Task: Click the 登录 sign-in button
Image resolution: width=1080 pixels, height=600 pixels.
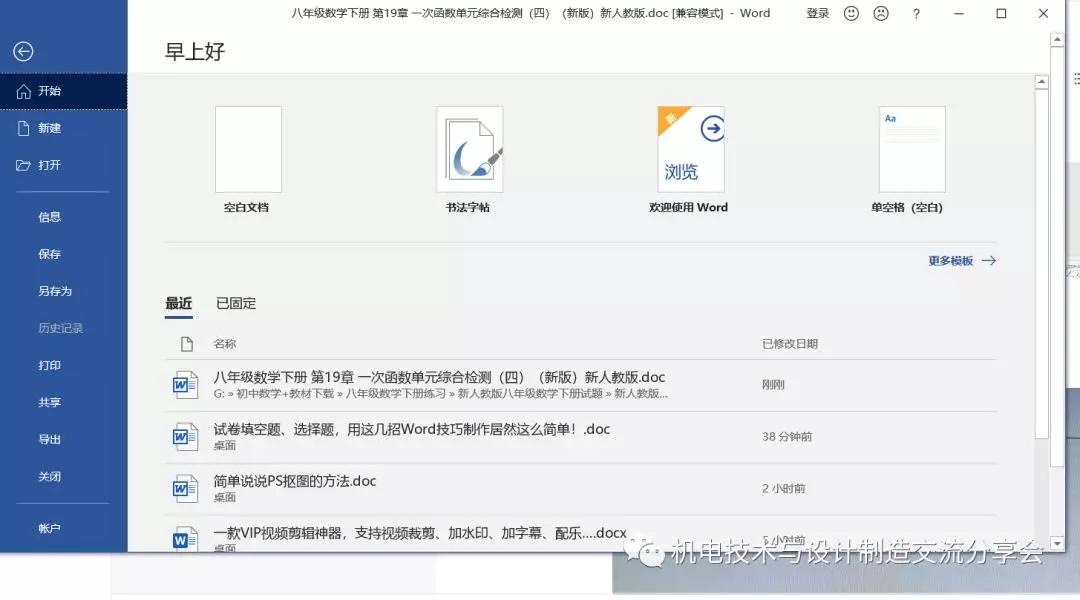Action: click(817, 13)
